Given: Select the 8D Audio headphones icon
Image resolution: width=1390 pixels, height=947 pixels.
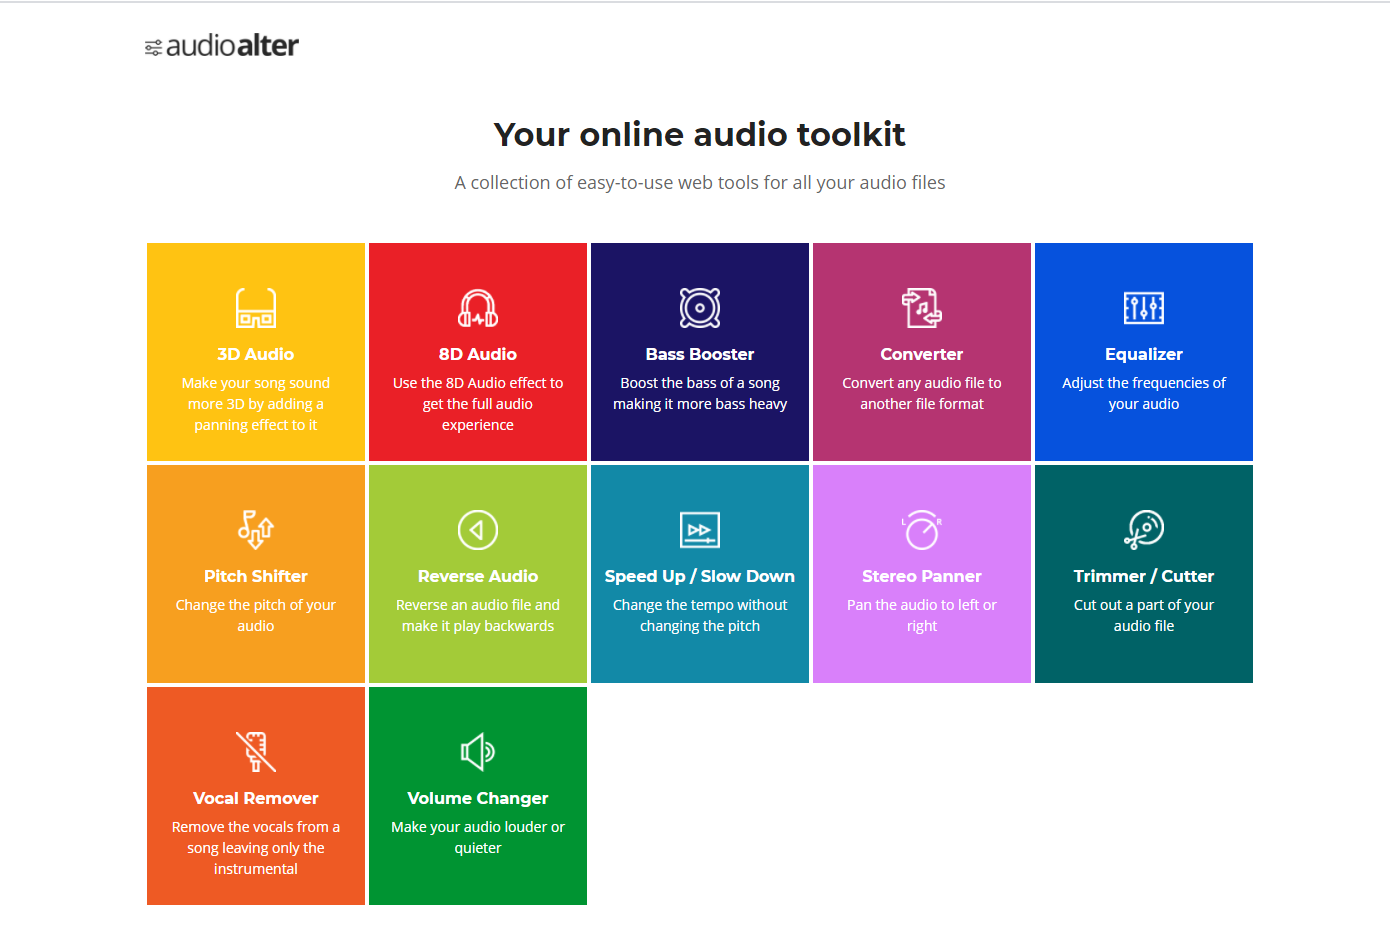Looking at the screenshot, I should pos(478,308).
